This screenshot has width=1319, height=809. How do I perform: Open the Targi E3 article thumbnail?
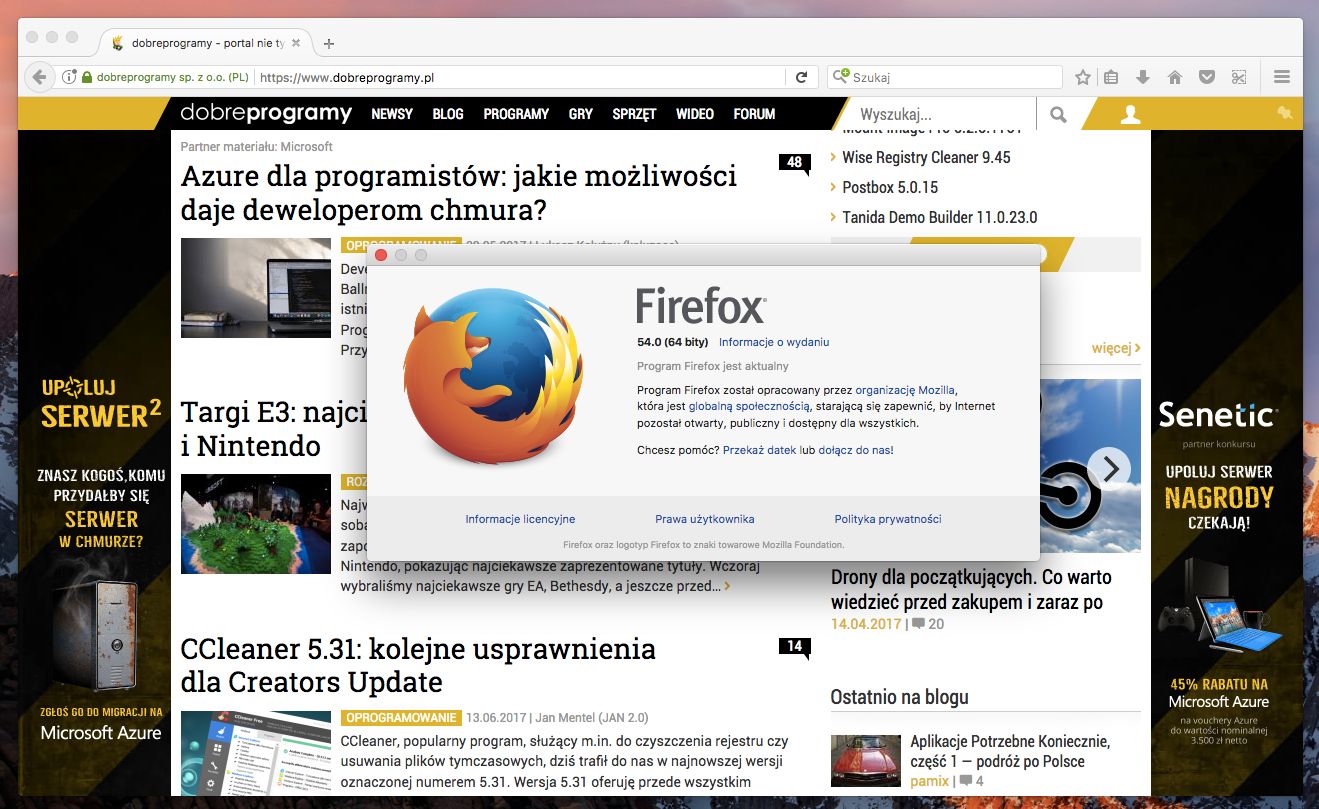(x=256, y=524)
